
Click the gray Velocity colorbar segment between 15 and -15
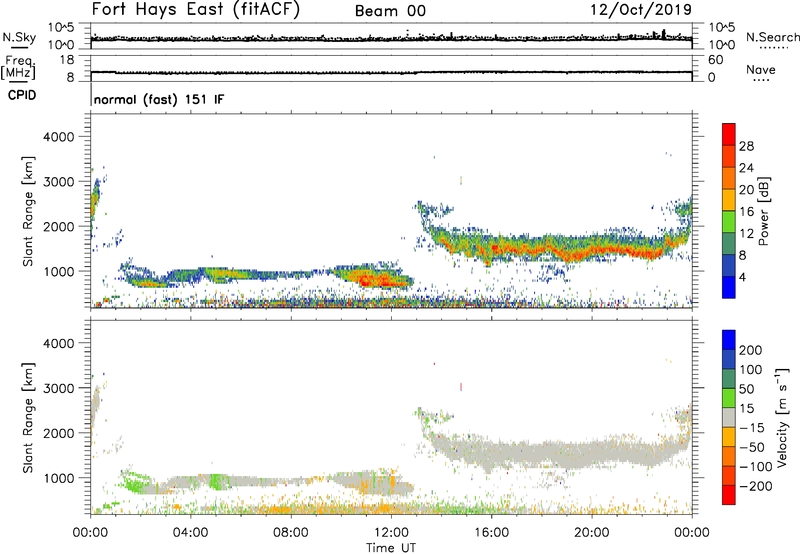(729, 417)
